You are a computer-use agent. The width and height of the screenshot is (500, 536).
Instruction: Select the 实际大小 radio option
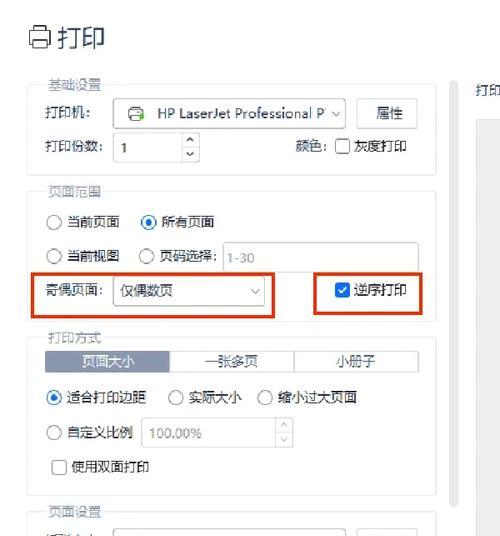click(x=176, y=398)
